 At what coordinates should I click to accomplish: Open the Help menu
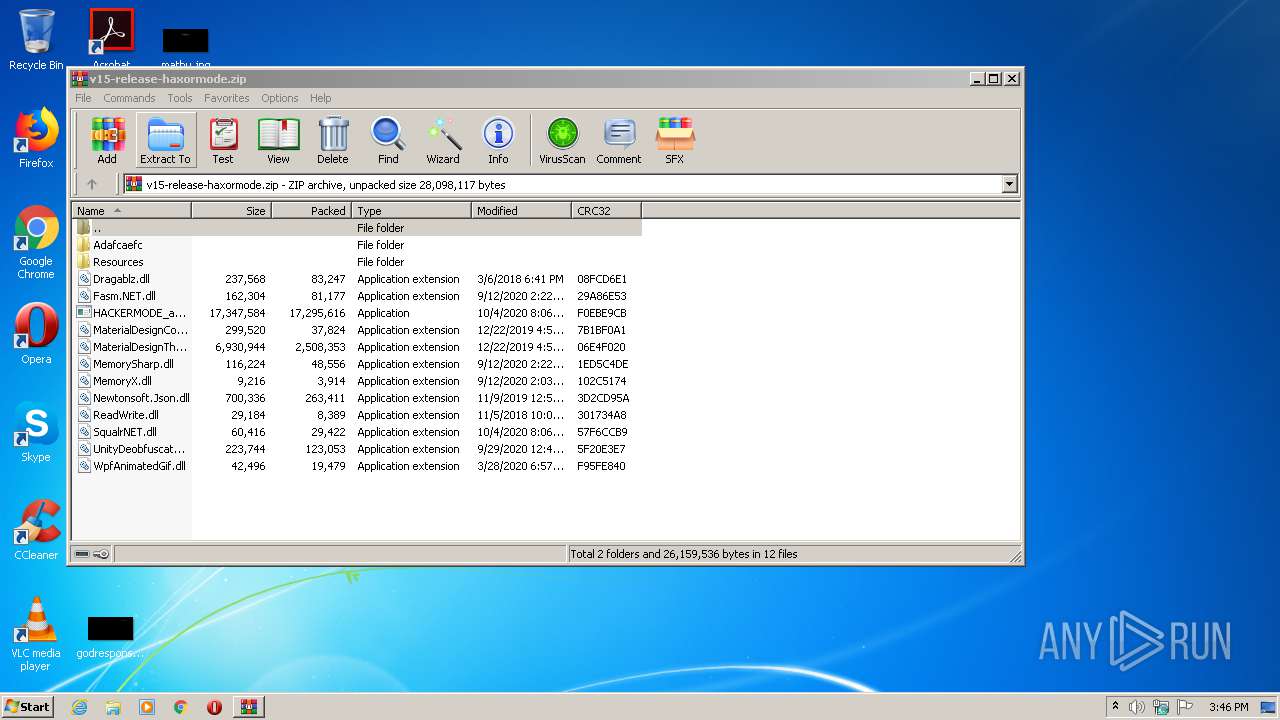coord(320,98)
